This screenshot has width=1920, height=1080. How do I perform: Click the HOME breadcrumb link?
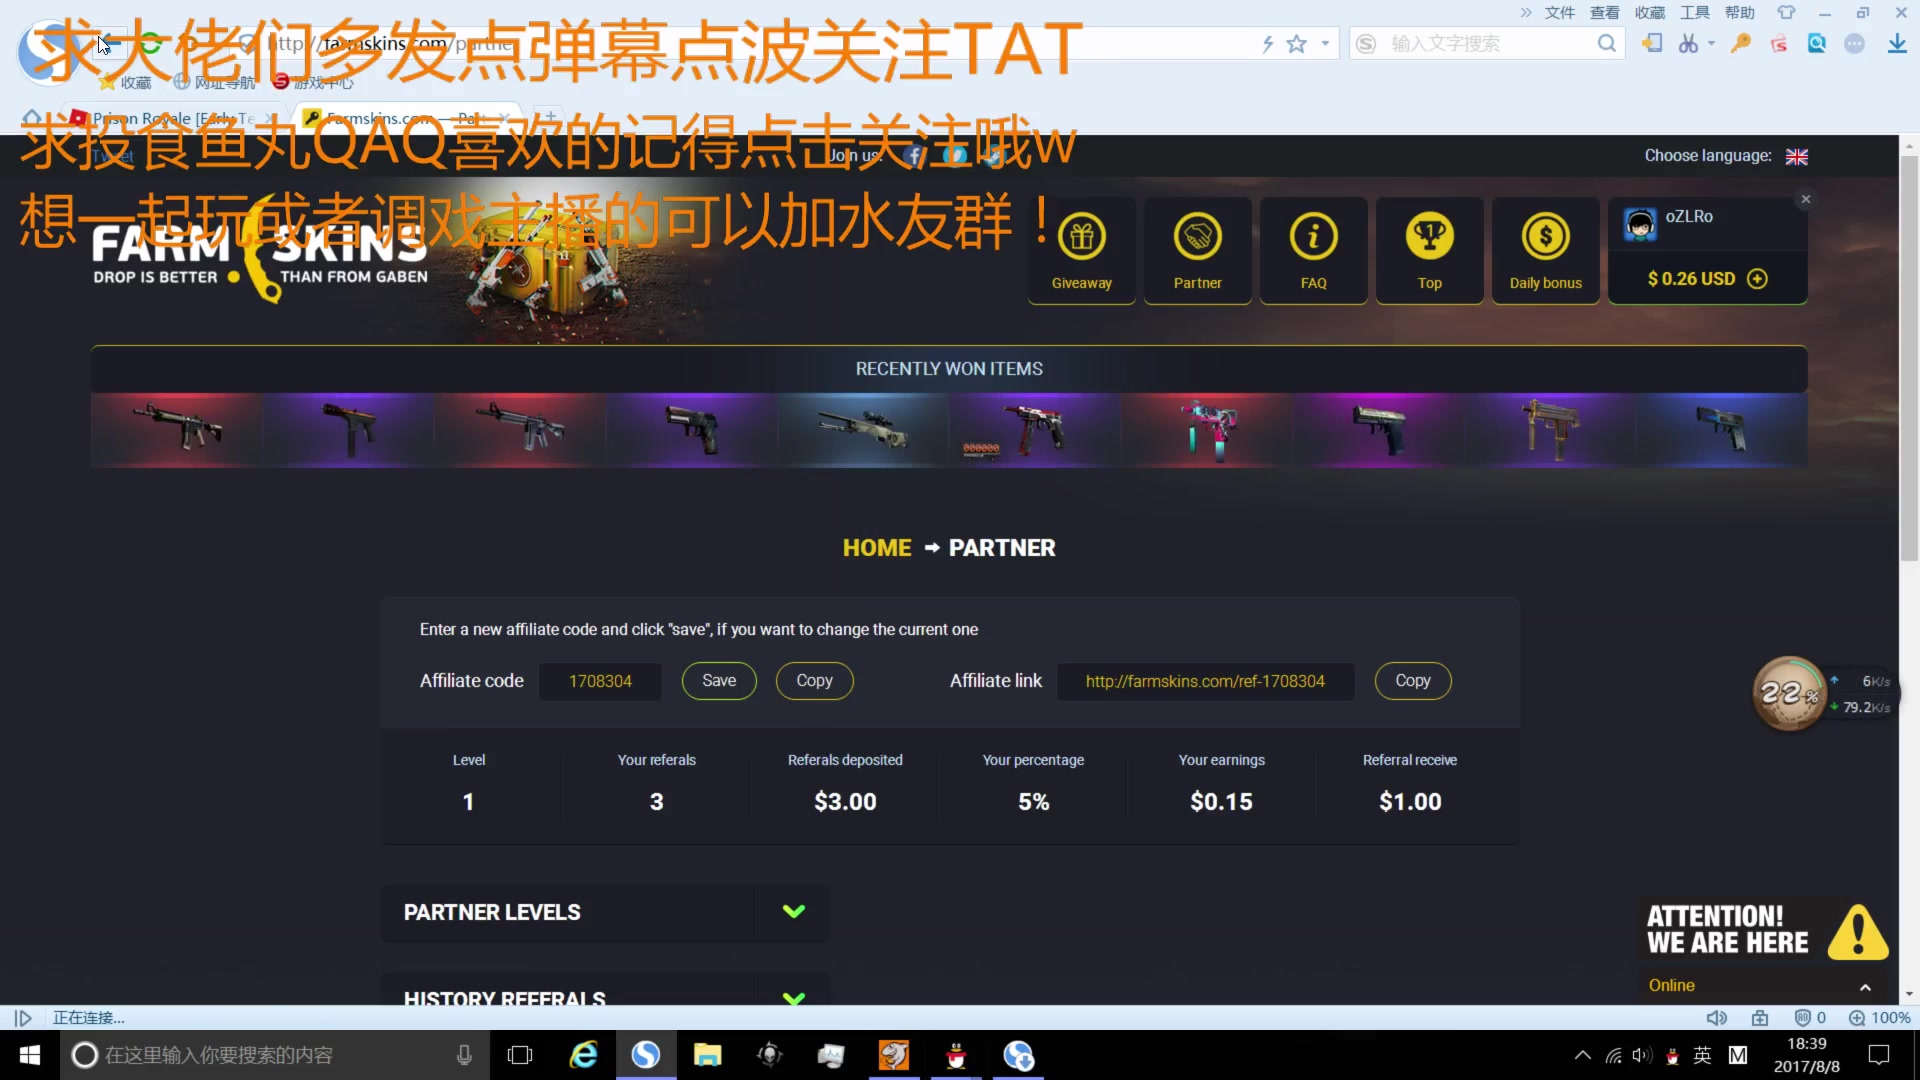(x=877, y=548)
